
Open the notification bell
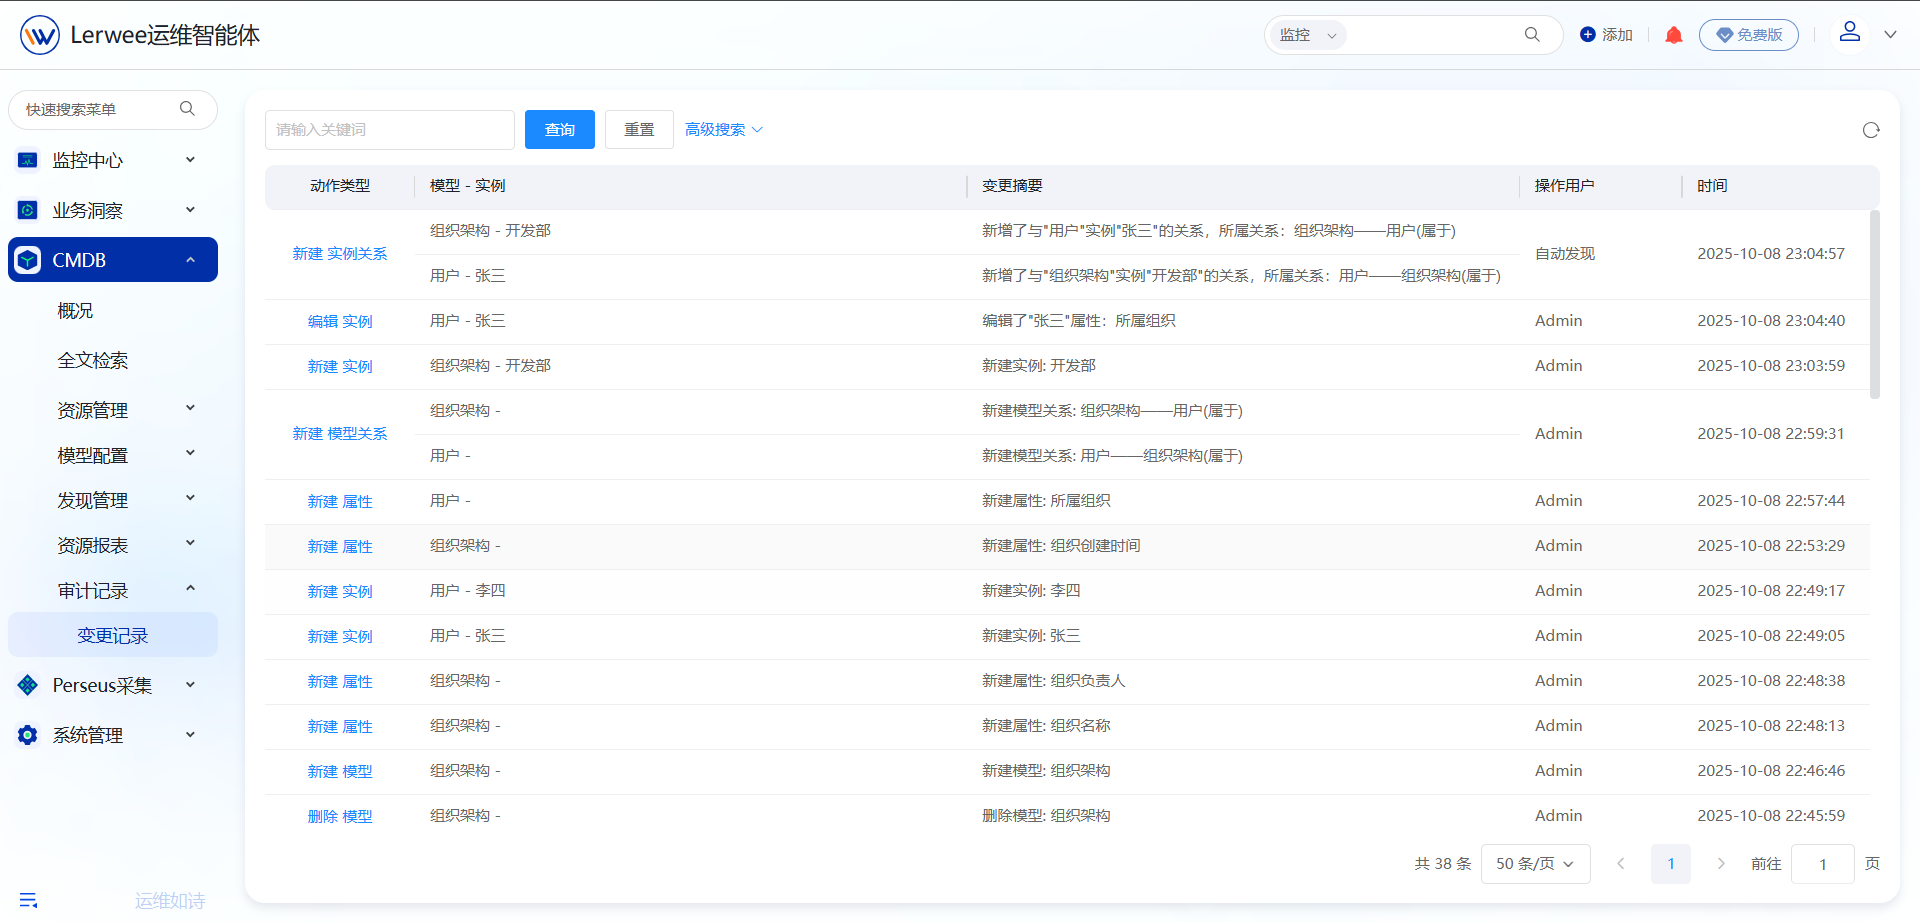(1674, 35)
